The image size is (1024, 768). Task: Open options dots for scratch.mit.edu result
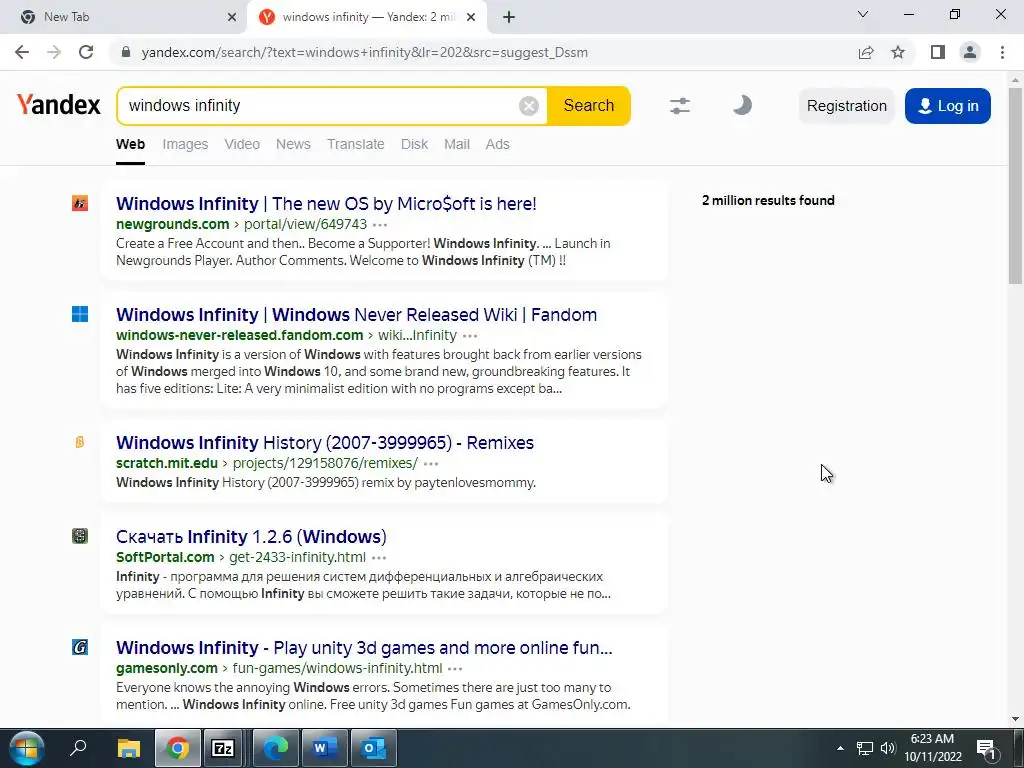point(431,464)
